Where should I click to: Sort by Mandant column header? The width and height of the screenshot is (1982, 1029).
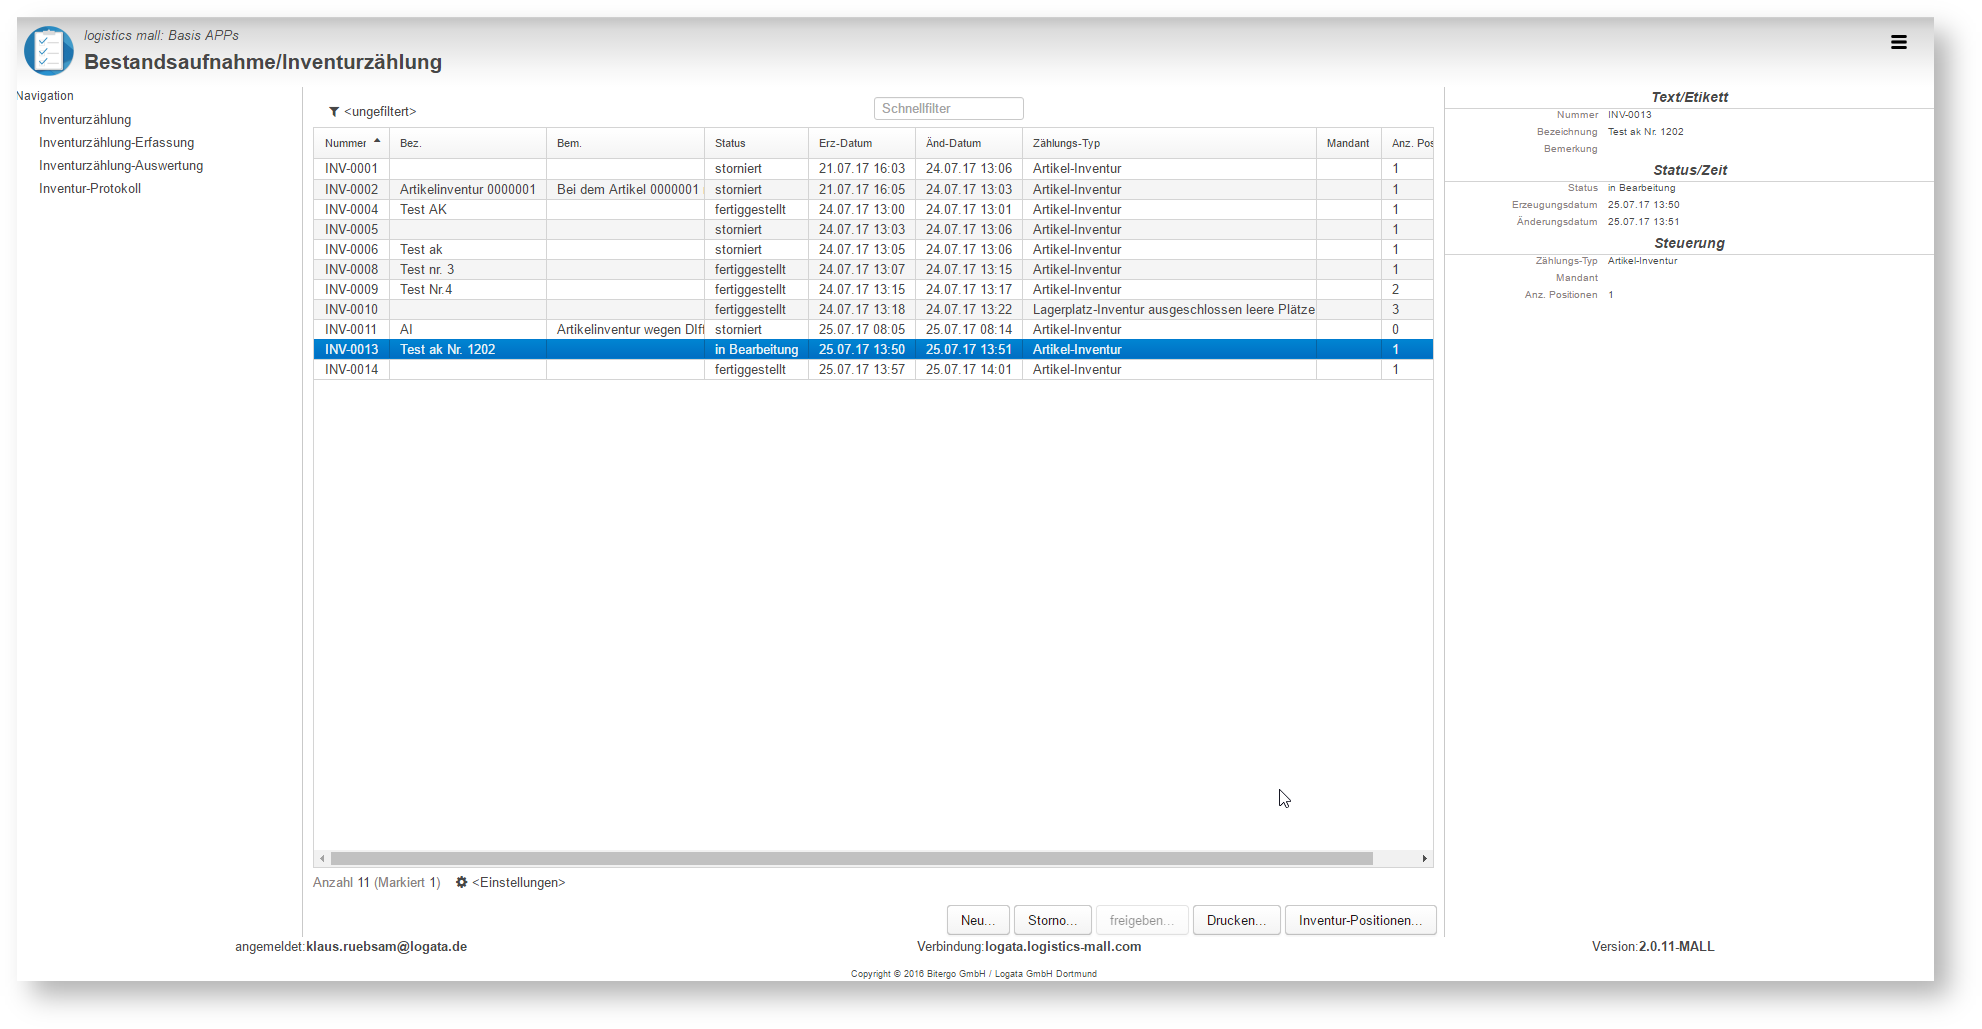click(1348, 143)
